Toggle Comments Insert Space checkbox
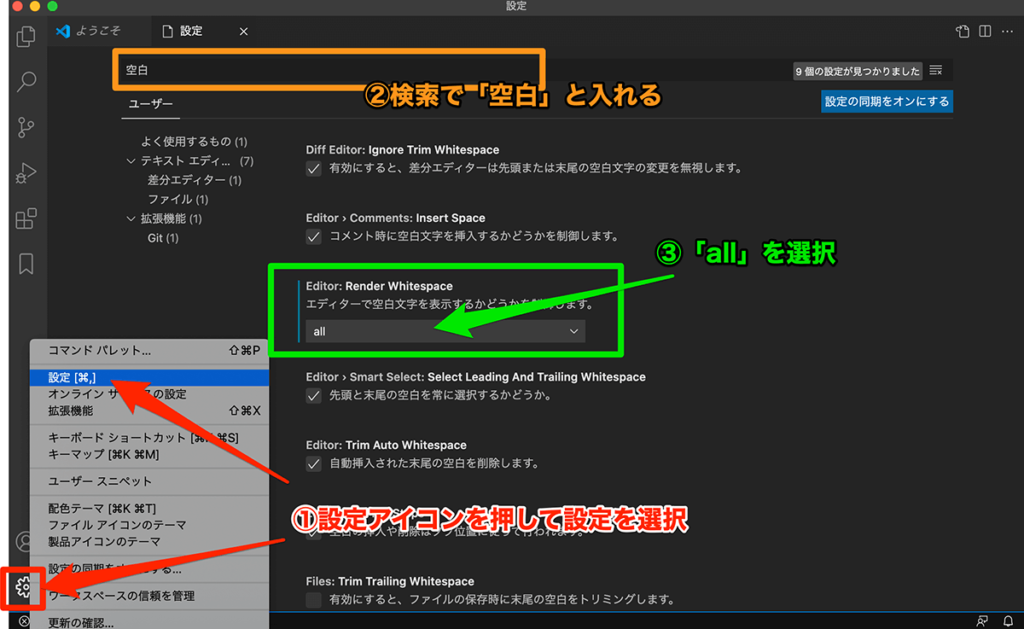Viewport: 1024px width, 629px height. (313, 236)
